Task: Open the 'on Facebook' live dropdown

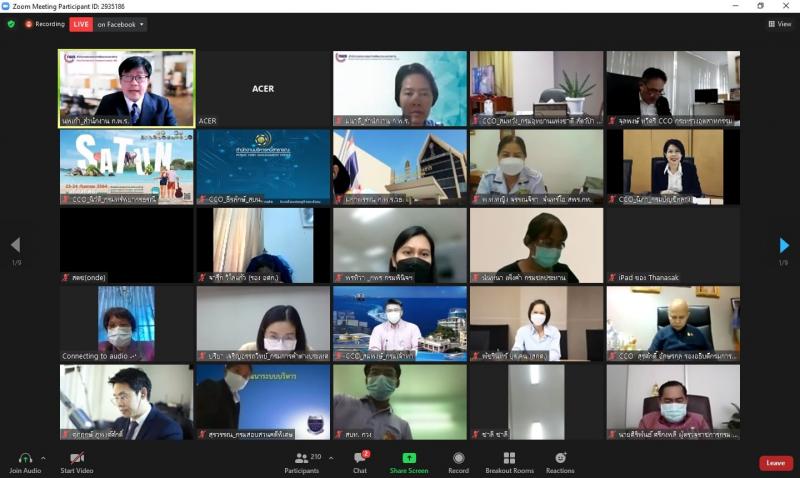Action: 120,24
